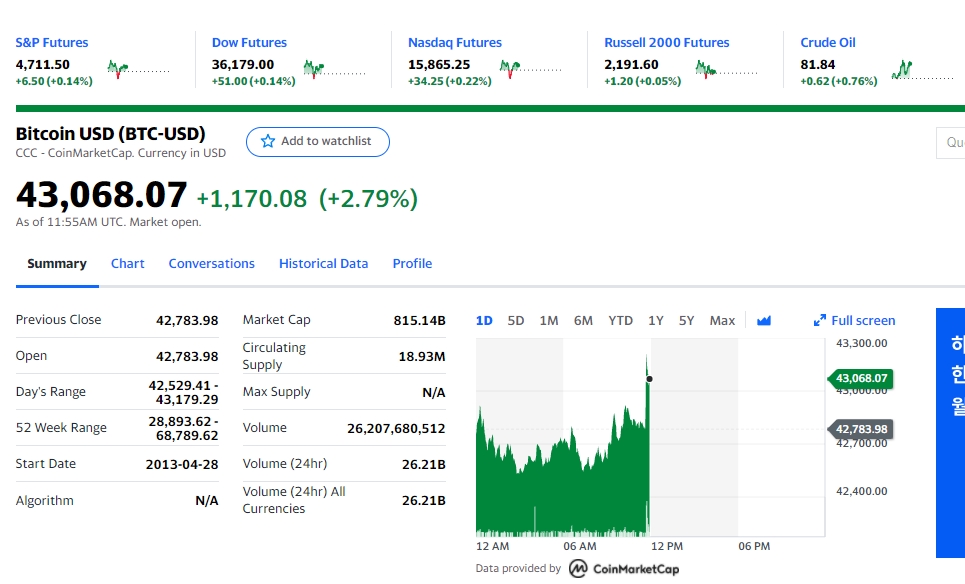
Task: Open the Historical Data tab
Action: (323, 264)
